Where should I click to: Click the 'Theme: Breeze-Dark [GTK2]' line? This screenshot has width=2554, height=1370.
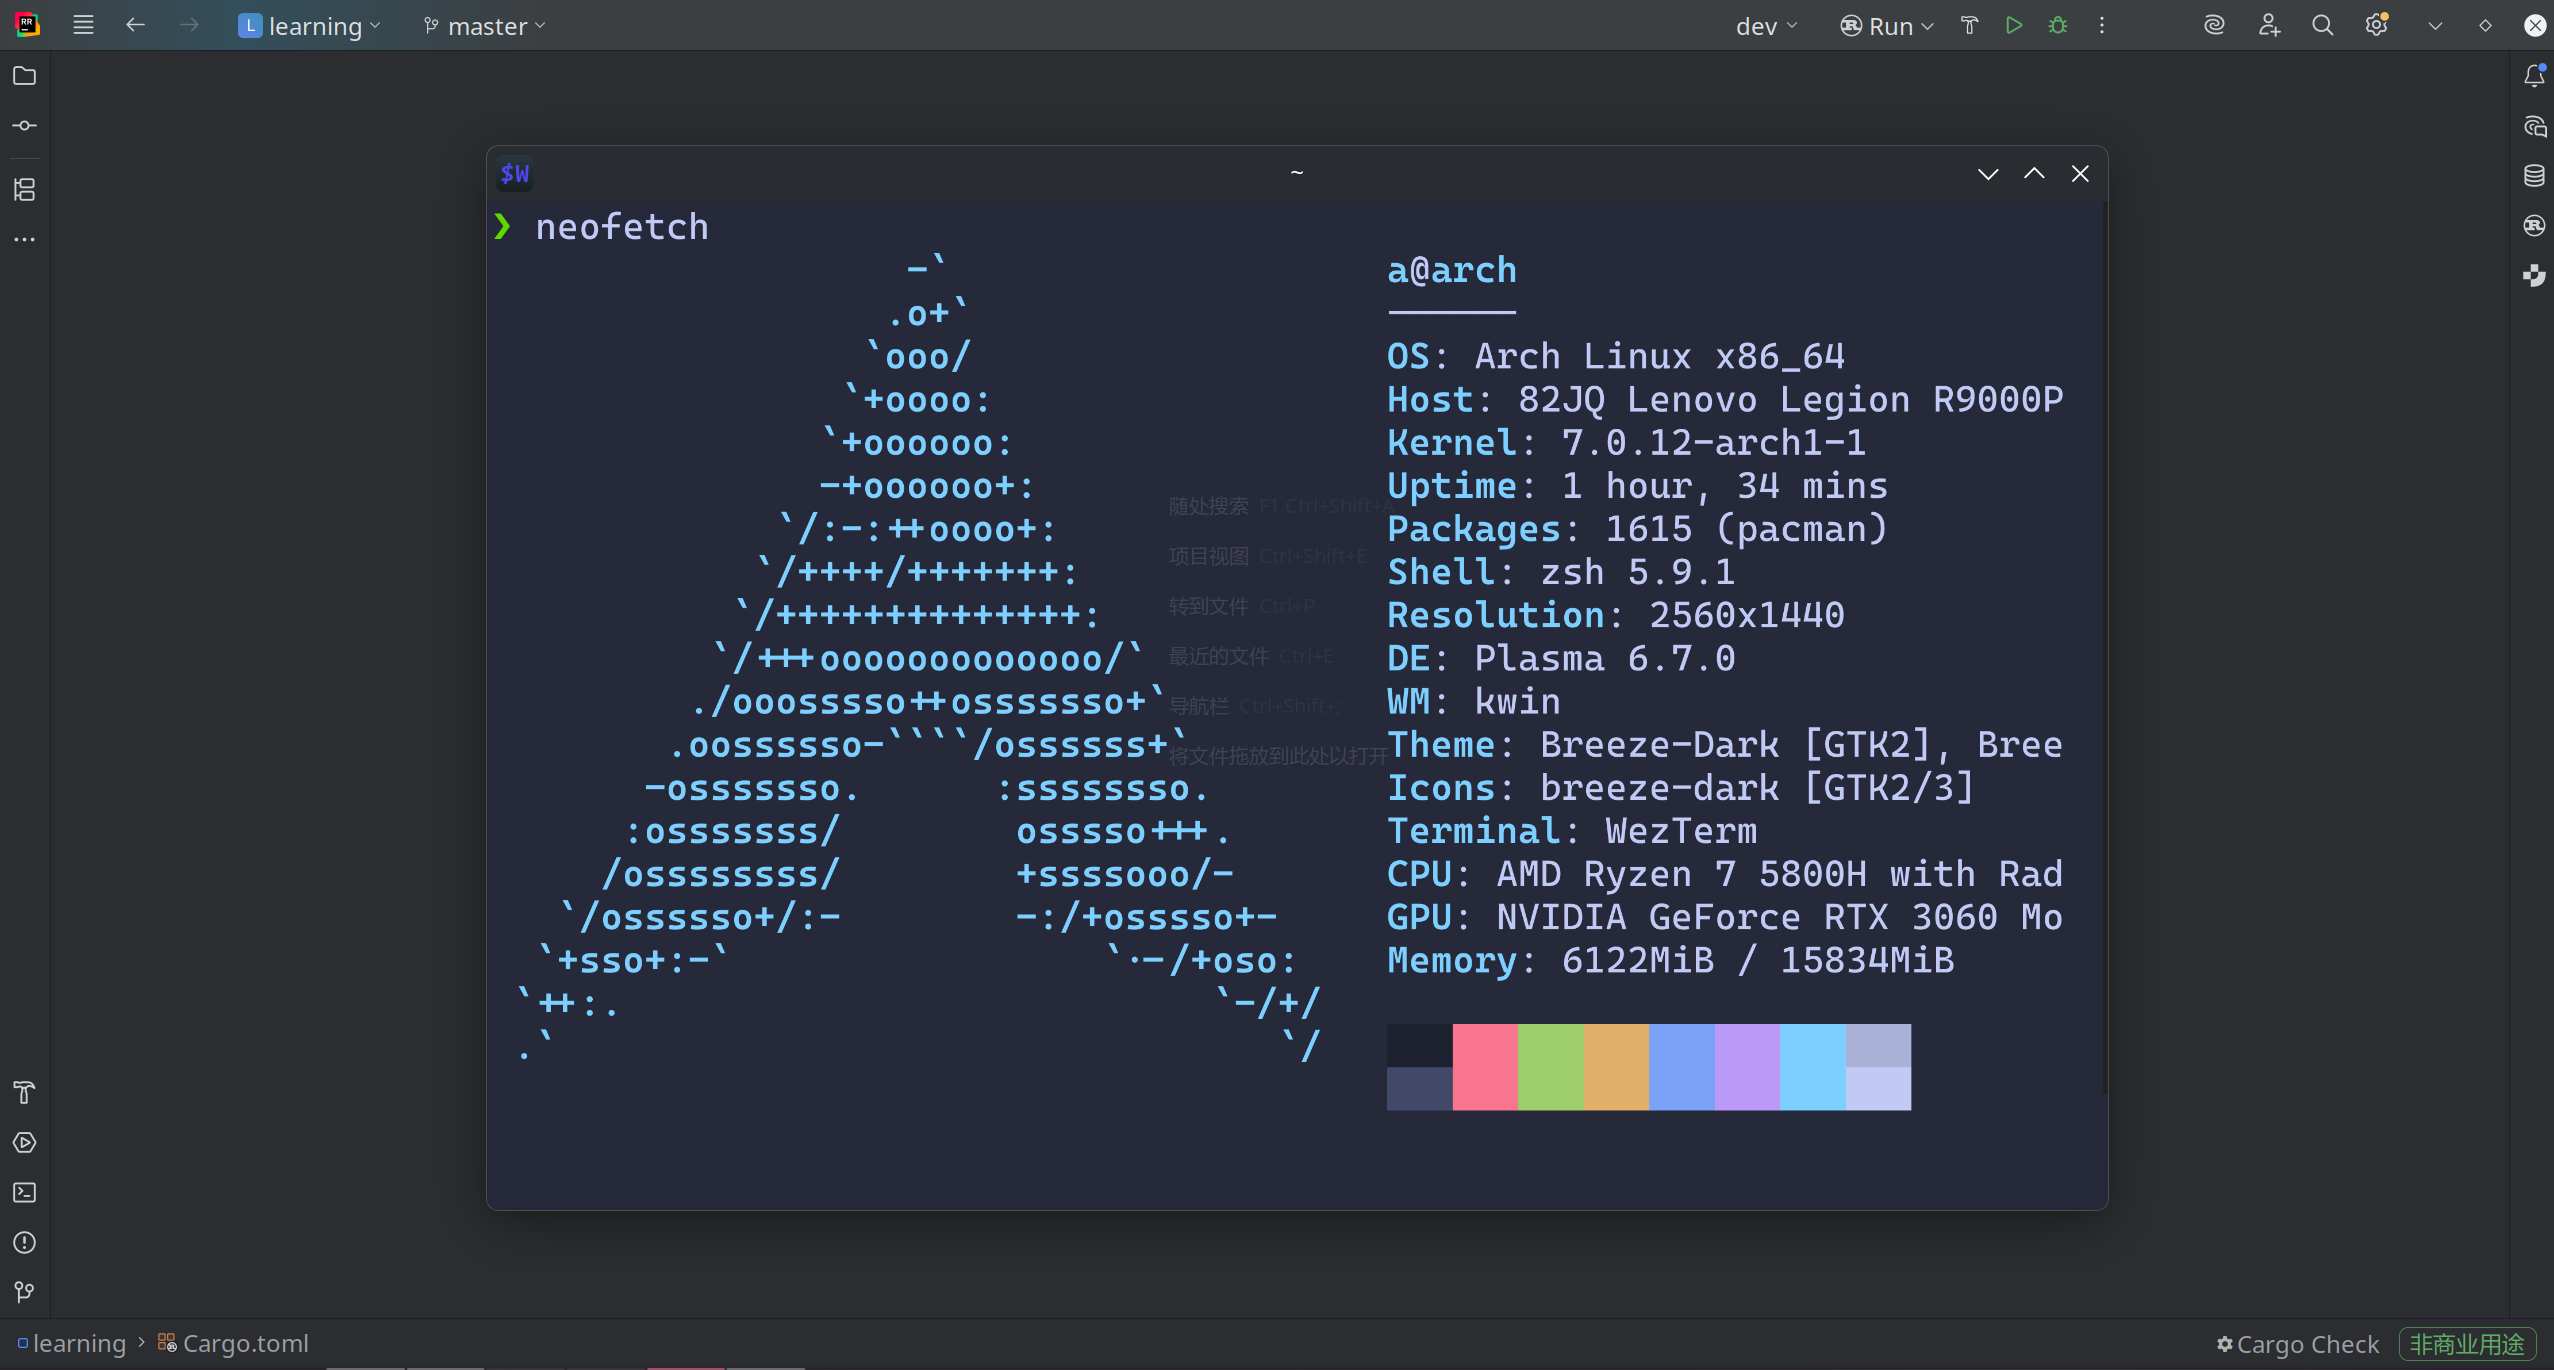click(1725, 745)
